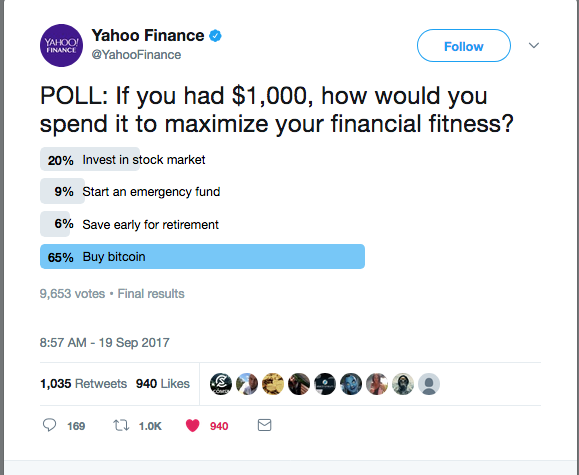Viewport: 579px width, 475px height.
Task: Click the envelope direct message icon
Action: coord(264,425)
